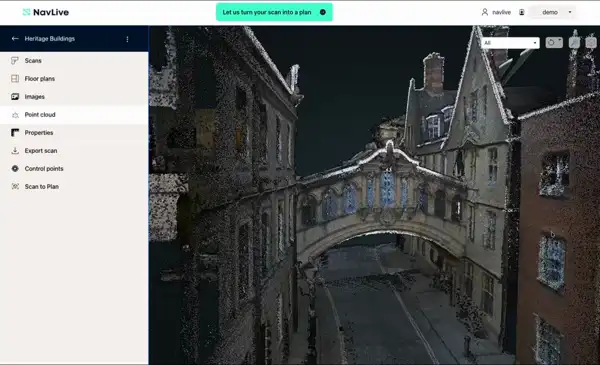
Task: Click the navlive username label
Action: tap(501, 12)
